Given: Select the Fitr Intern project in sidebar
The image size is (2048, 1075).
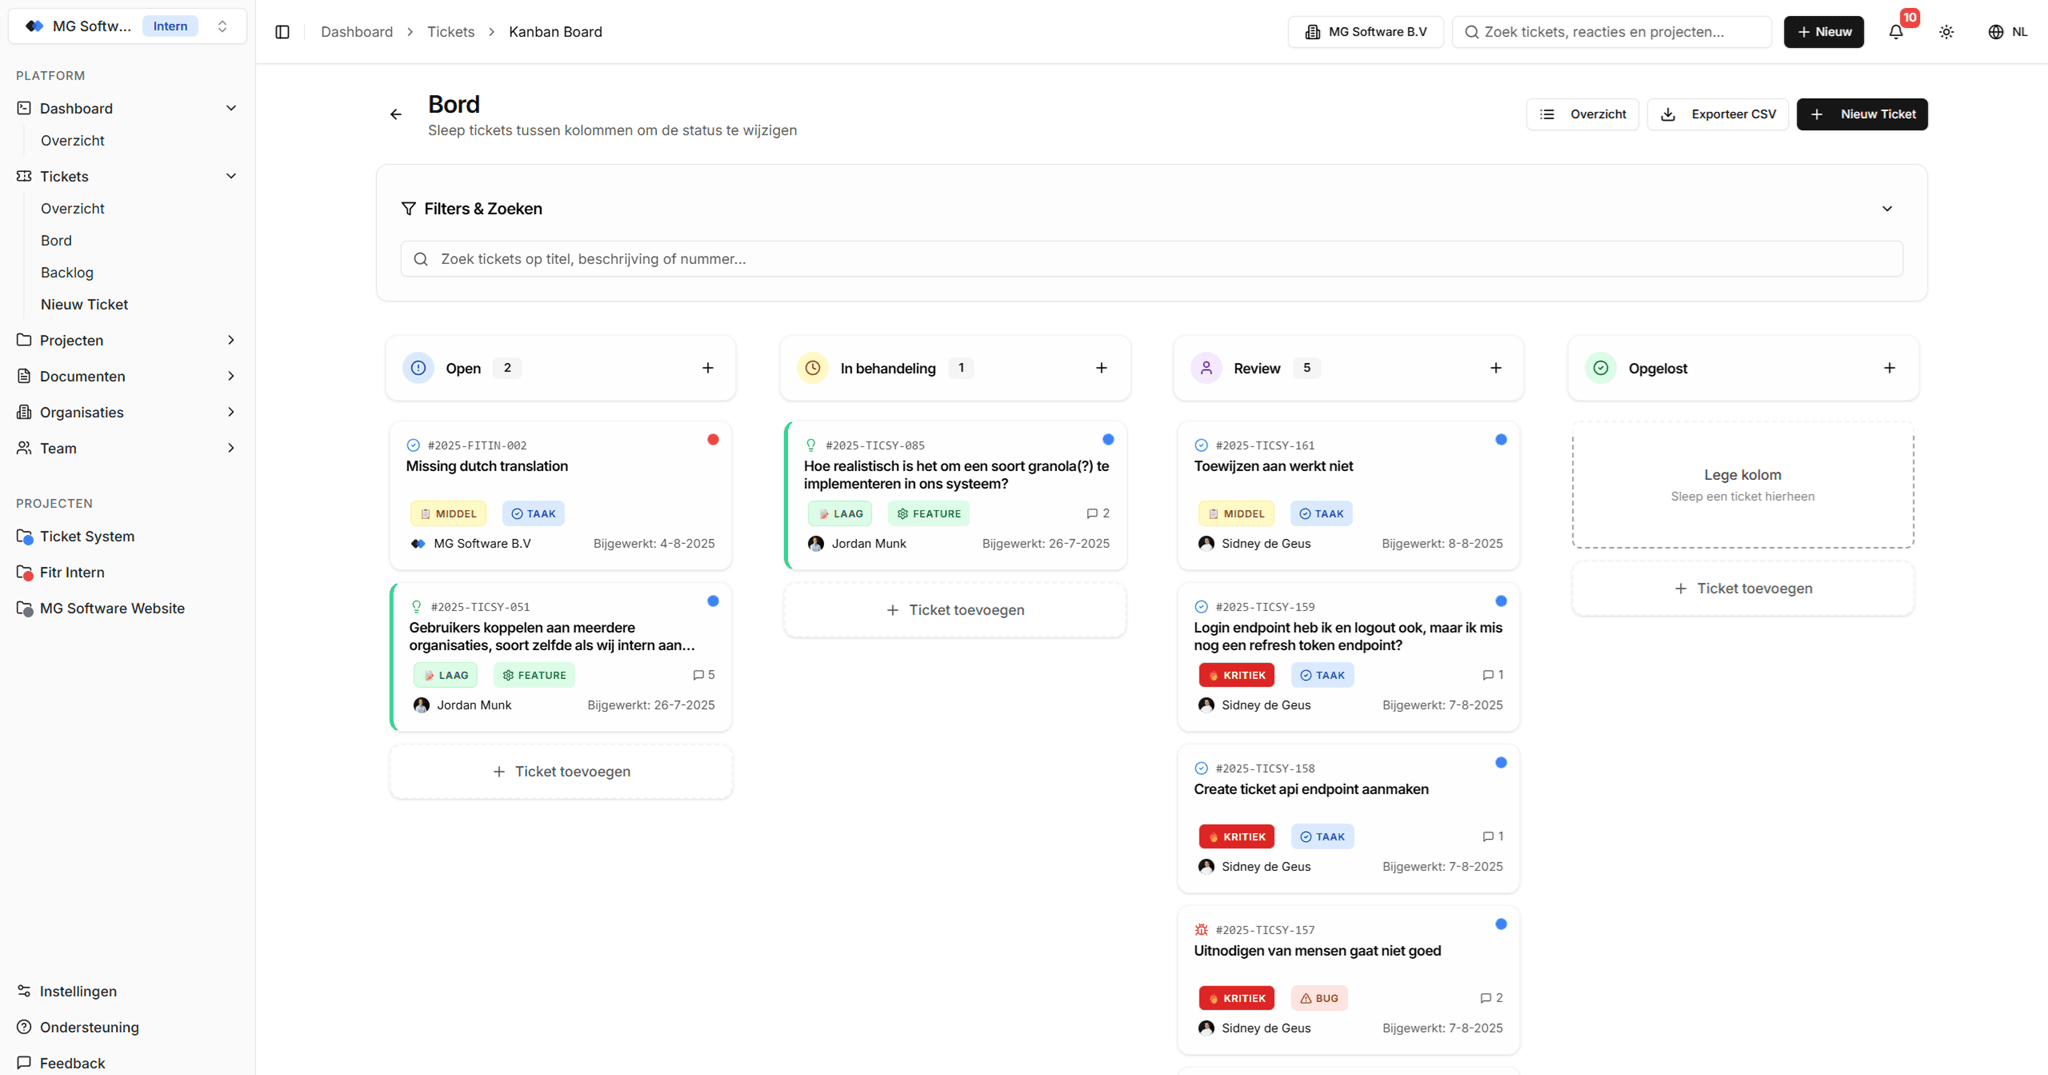Looking at the screenshot, I should click(72, 571).
